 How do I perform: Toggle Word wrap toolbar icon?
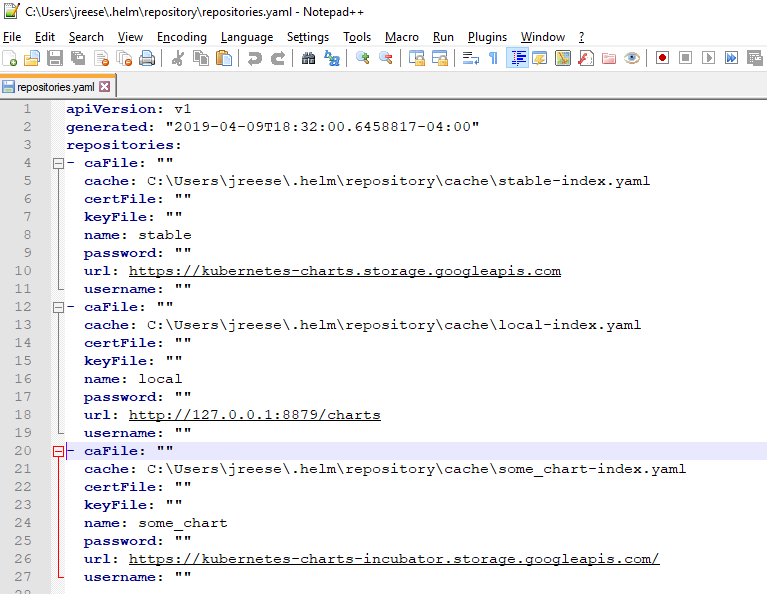tap(471, 58)
